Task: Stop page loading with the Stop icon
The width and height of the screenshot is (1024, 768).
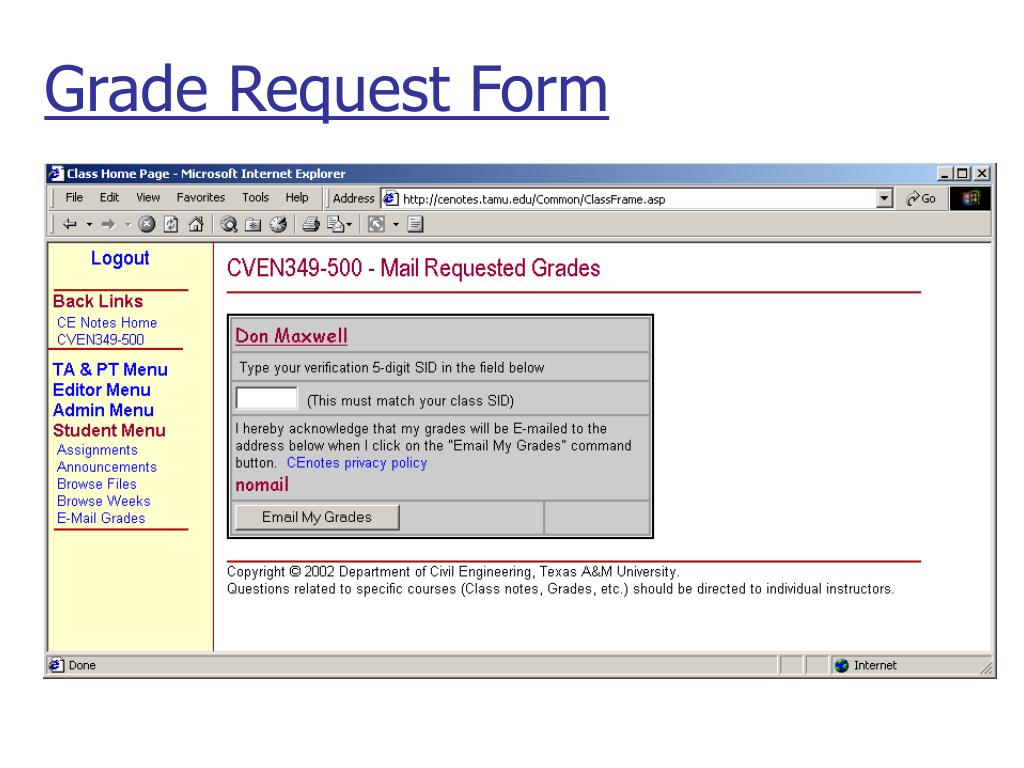Action: click(147, 225)
